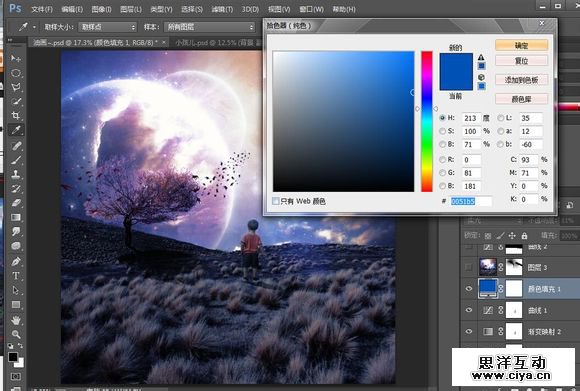Click the 确定 button in color picker
The width and height of the screenshot is (580, 391).
click(521, 45)
